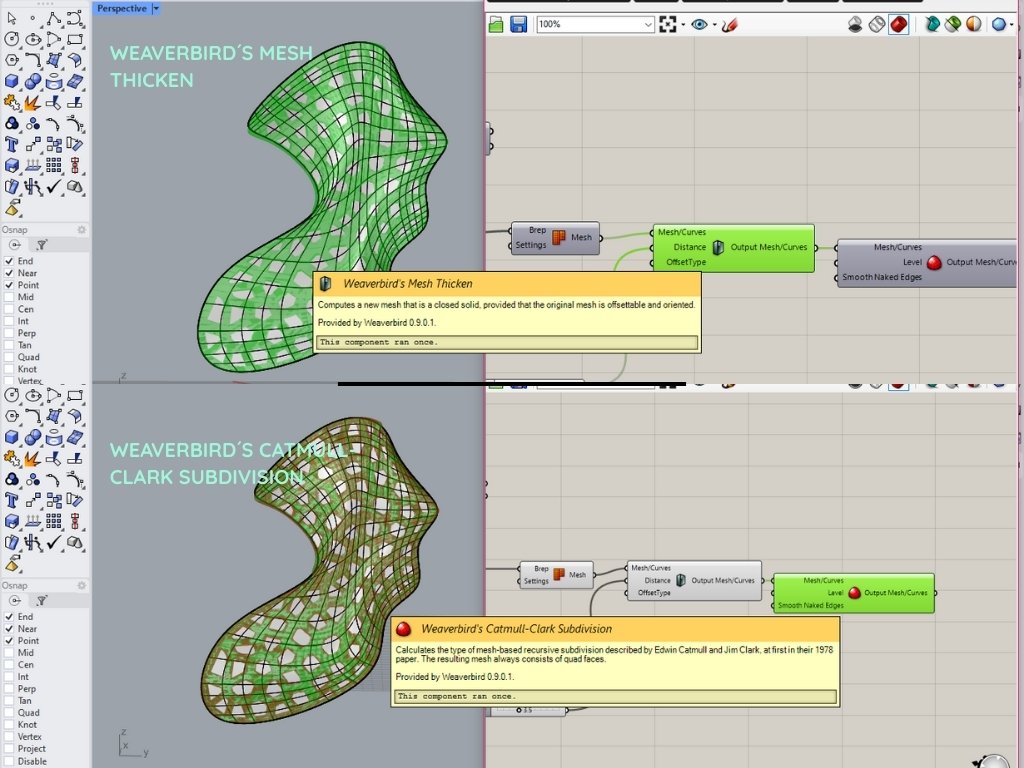
Task: Open the eye preview settings dropdown arrow
Action: pos(714,24)
